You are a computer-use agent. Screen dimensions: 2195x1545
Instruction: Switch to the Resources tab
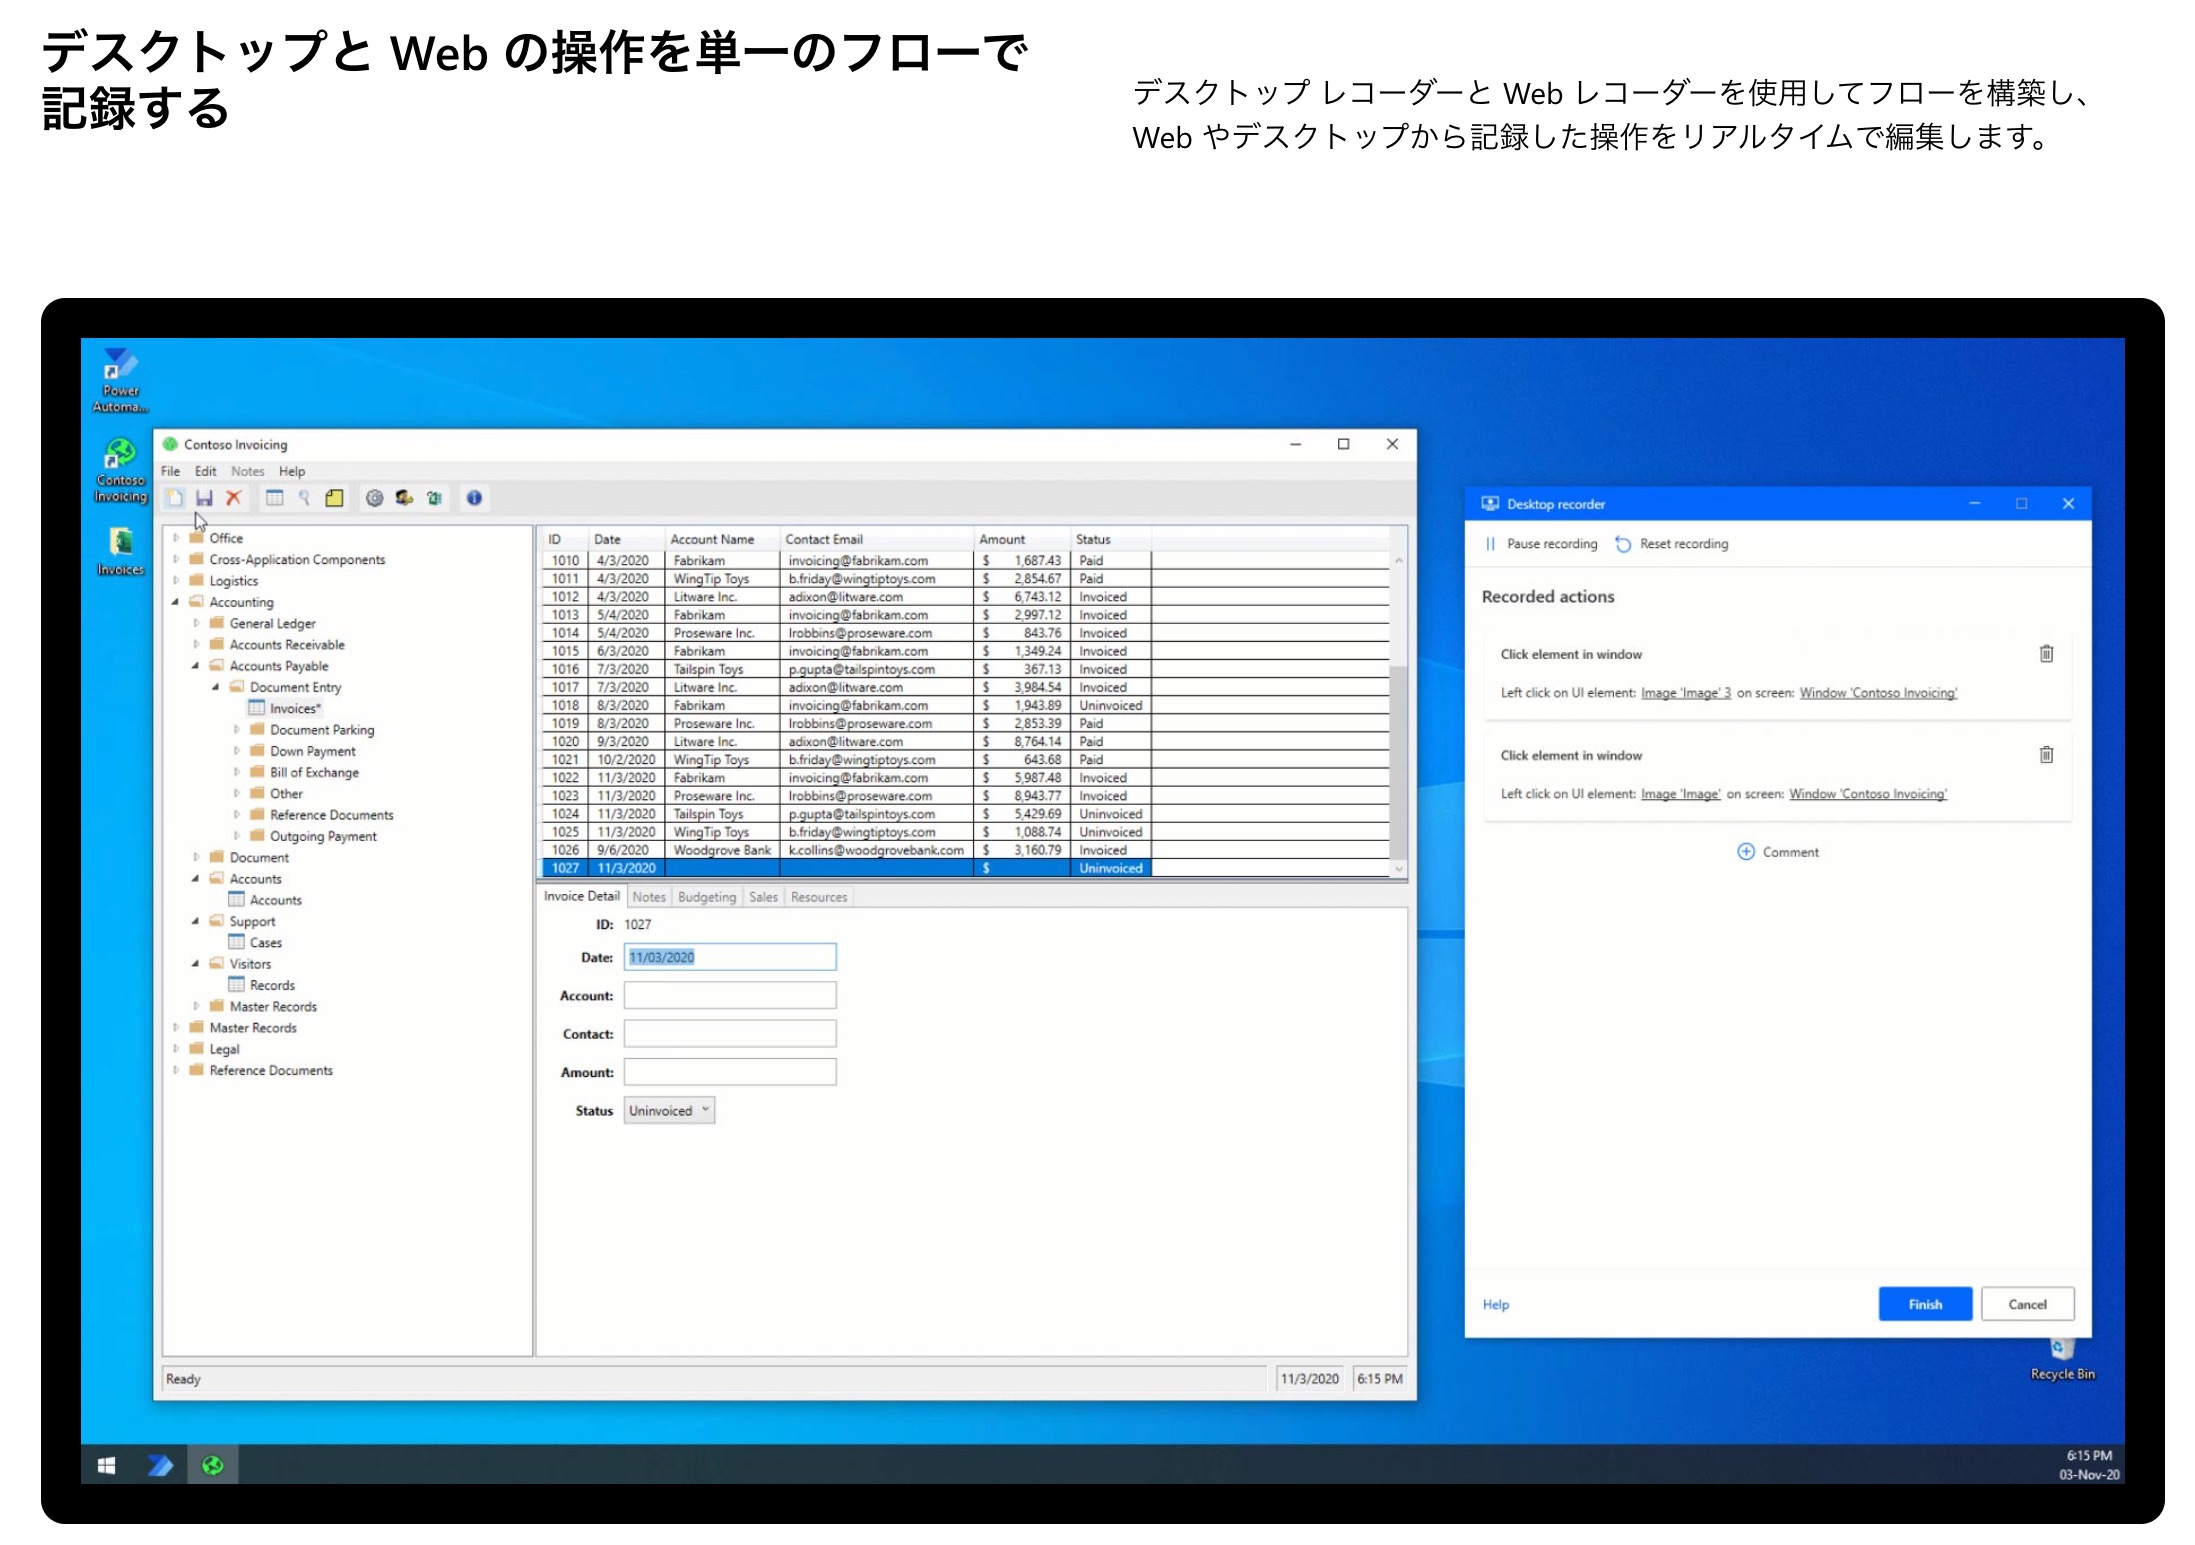[x=819, y=897]
